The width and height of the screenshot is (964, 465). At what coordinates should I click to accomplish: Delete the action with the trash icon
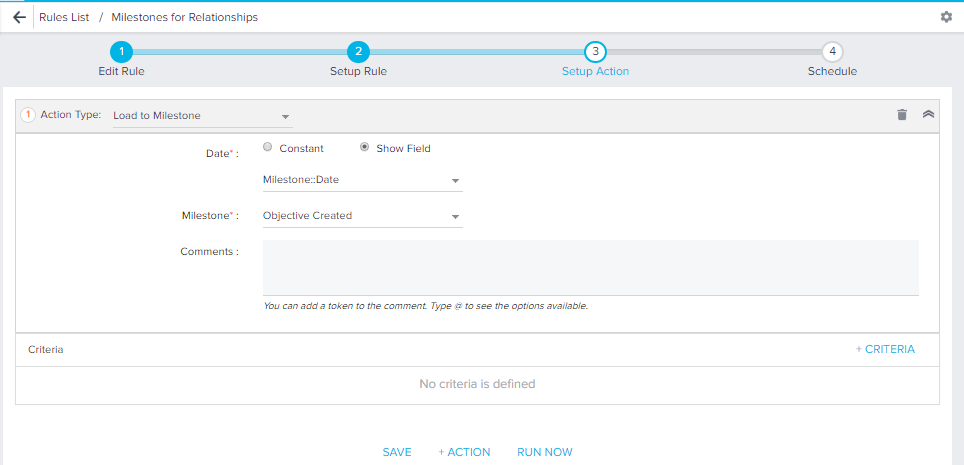[x=902, y=114]
